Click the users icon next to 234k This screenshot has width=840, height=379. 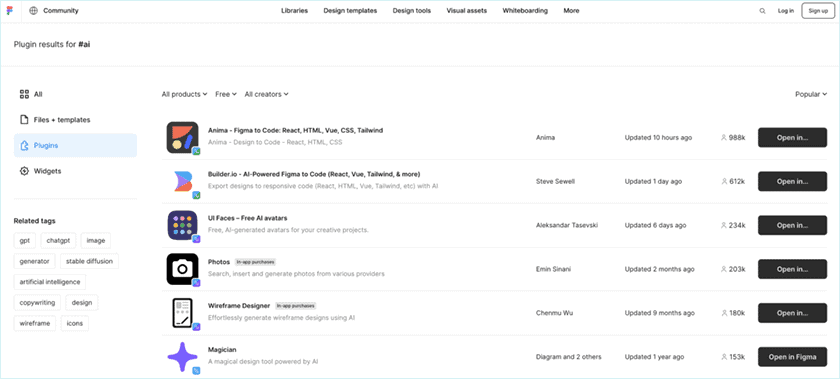pyautogui.click(x=724, y=226)
